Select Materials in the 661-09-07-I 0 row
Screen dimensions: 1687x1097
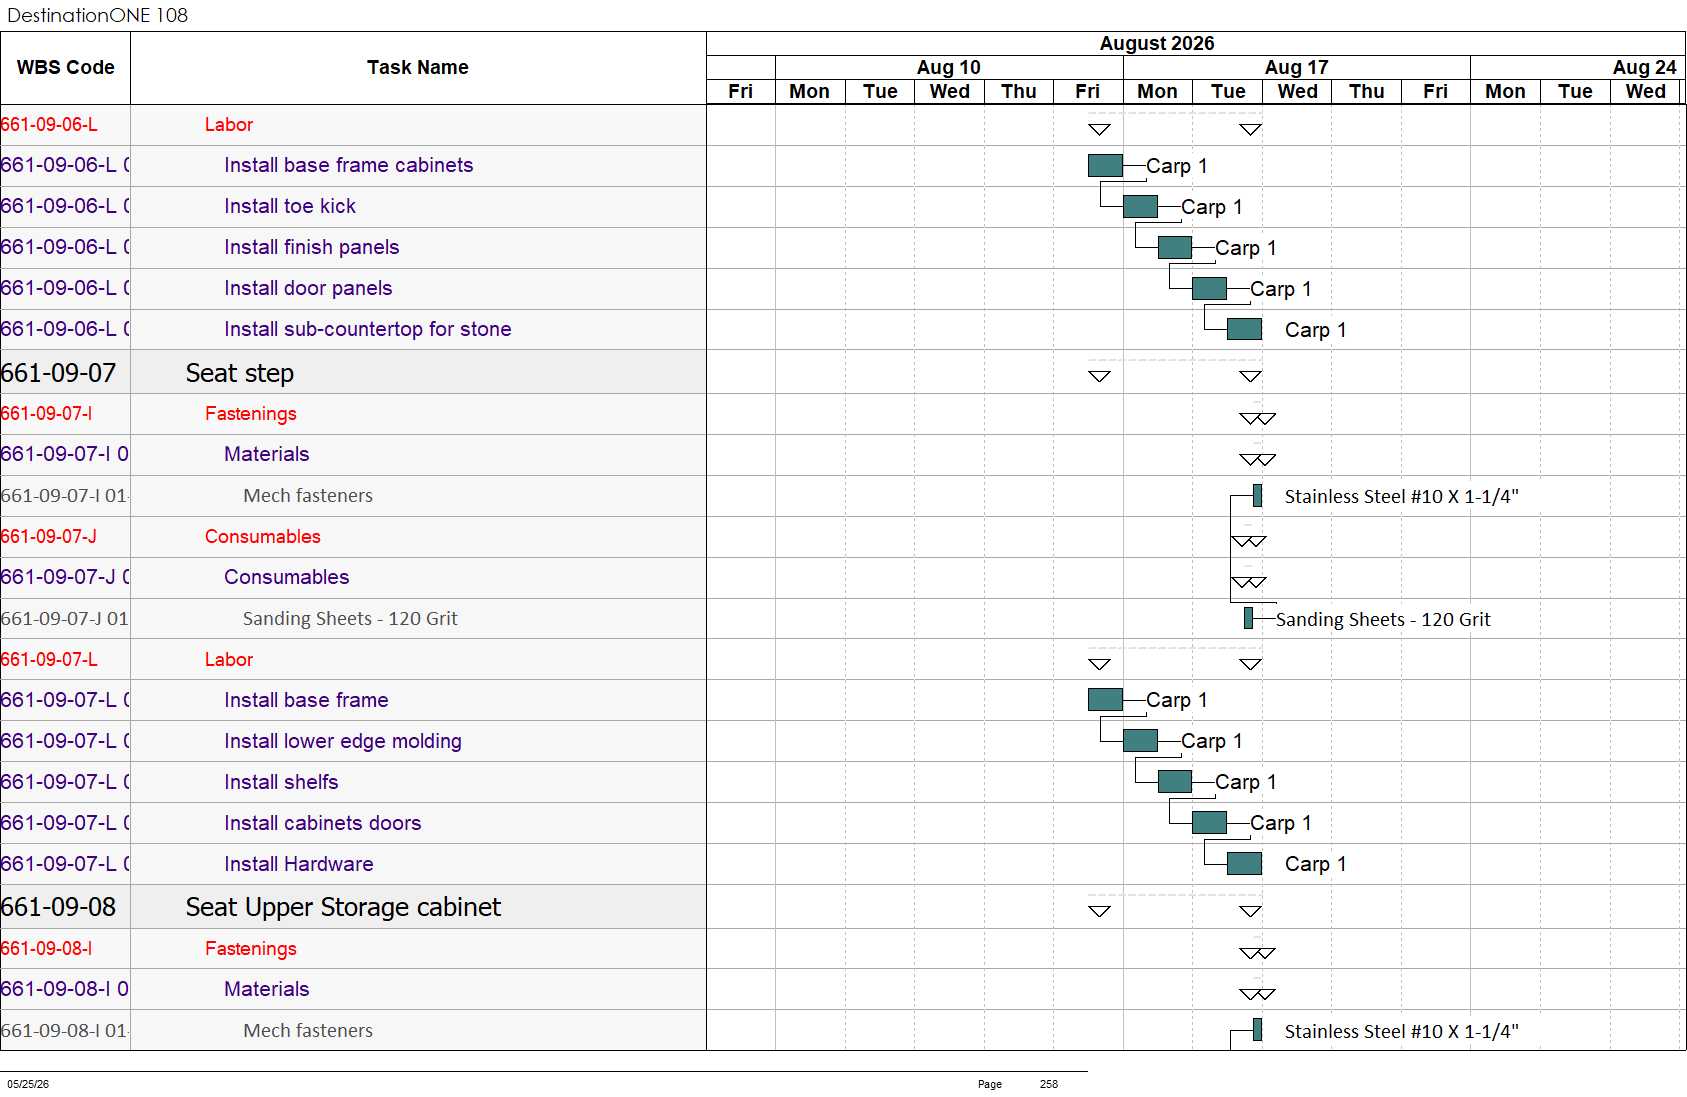click(266, 454)
